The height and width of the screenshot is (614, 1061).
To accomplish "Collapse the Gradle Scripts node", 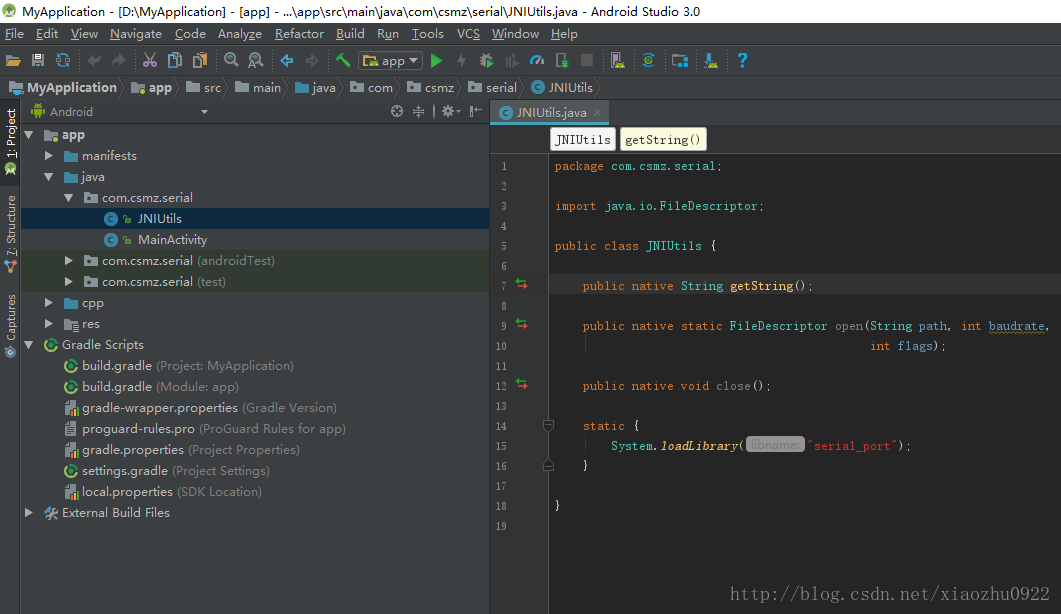I will 29,345.
